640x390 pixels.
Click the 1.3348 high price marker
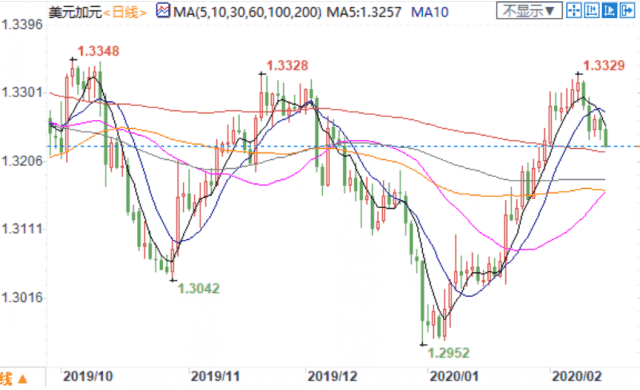(98, 51)
